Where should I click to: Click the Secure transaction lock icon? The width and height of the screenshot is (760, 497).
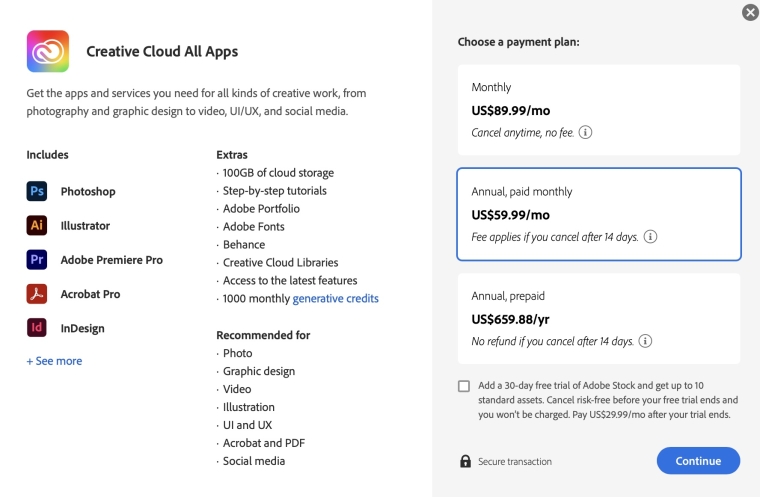[x=465, y=461]
